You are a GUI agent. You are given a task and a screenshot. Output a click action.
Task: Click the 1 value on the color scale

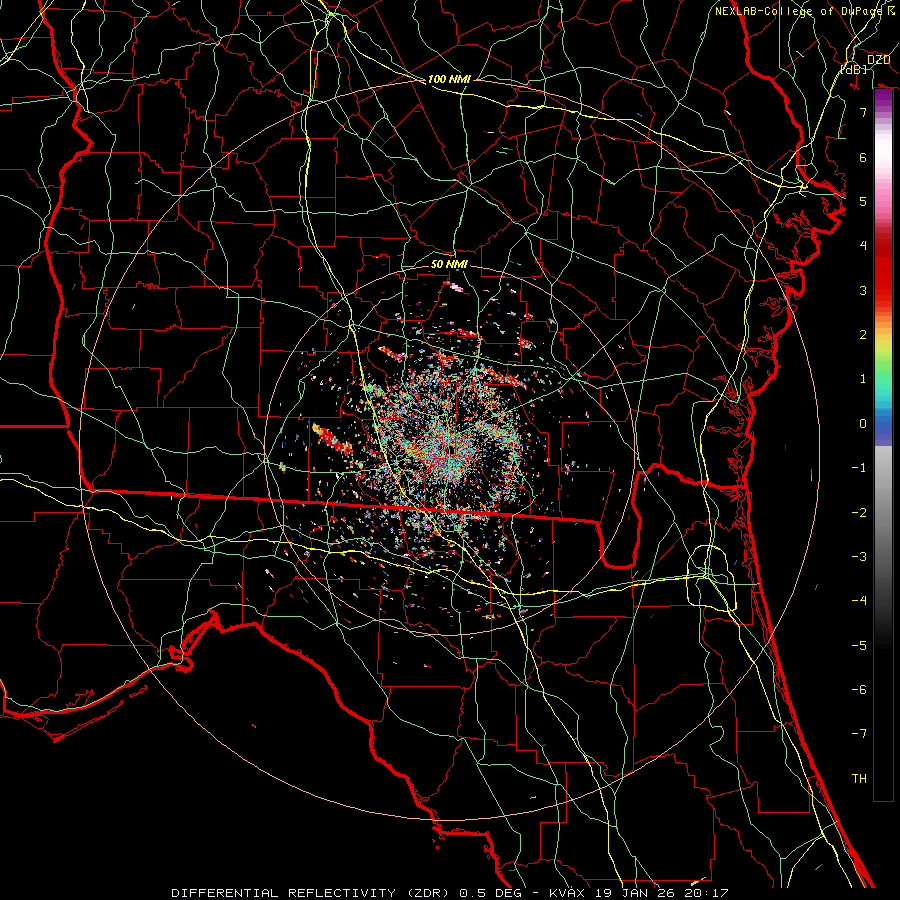tap(863, 379)
